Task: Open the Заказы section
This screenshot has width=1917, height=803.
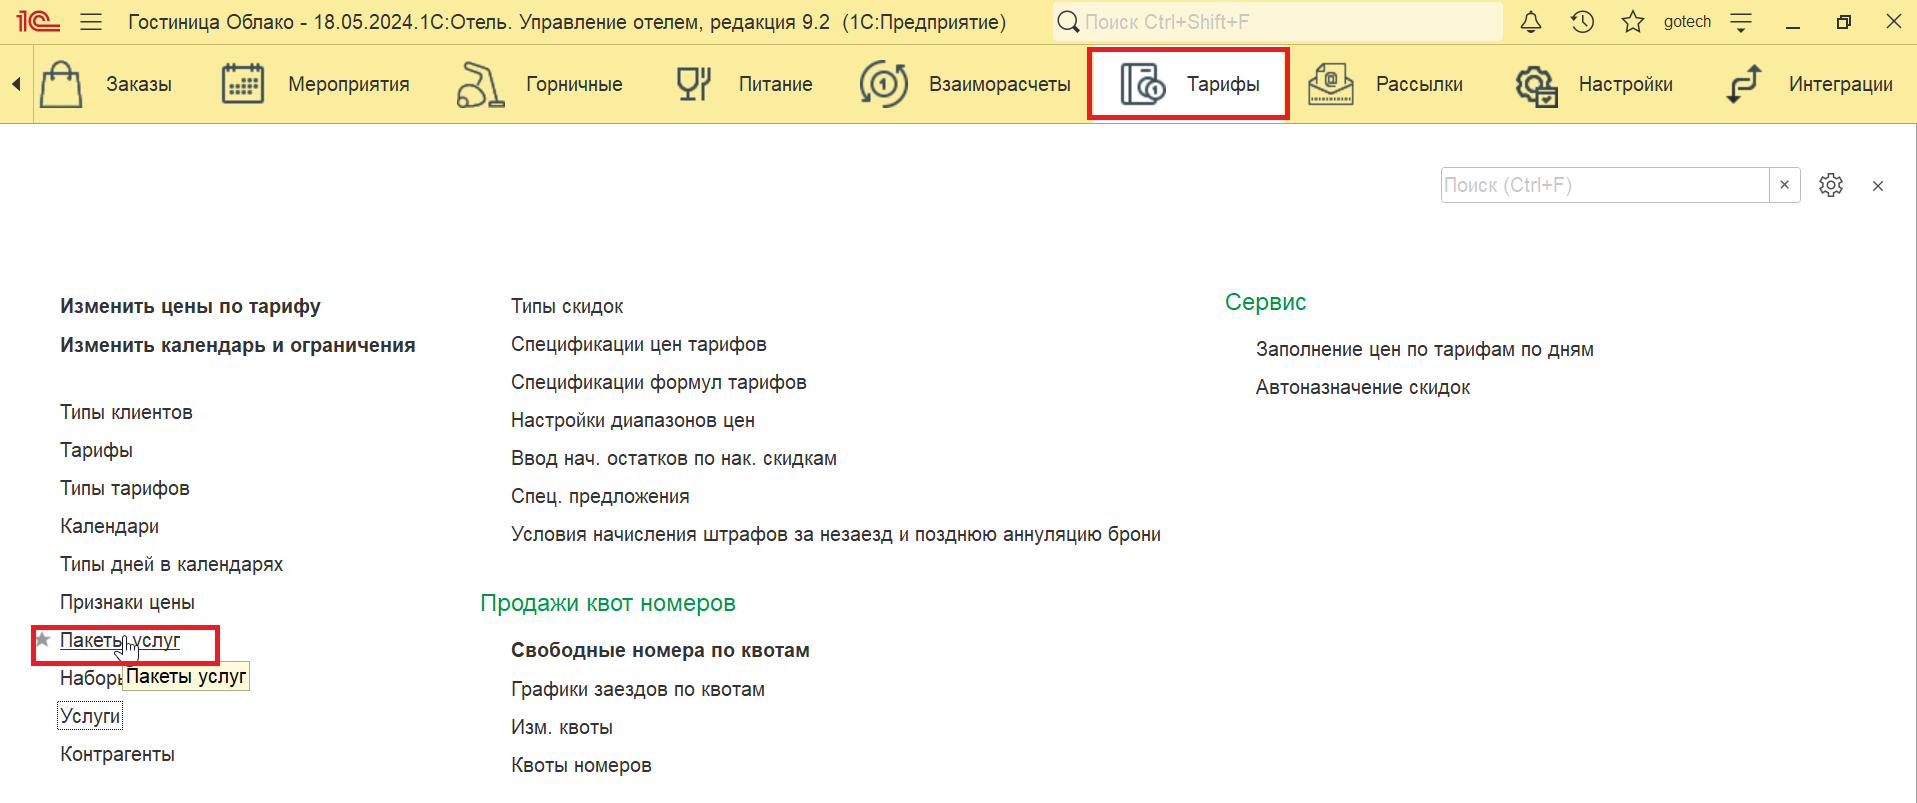Action: pyautogui.click(x=139, y=84)
